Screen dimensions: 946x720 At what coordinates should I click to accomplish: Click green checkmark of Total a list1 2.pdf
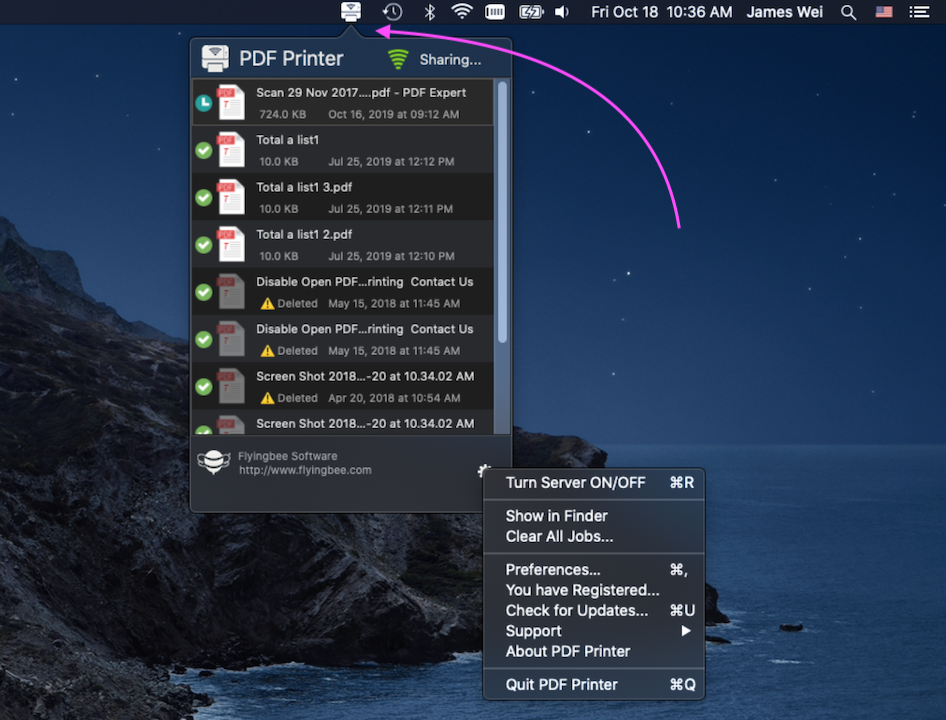204,245
